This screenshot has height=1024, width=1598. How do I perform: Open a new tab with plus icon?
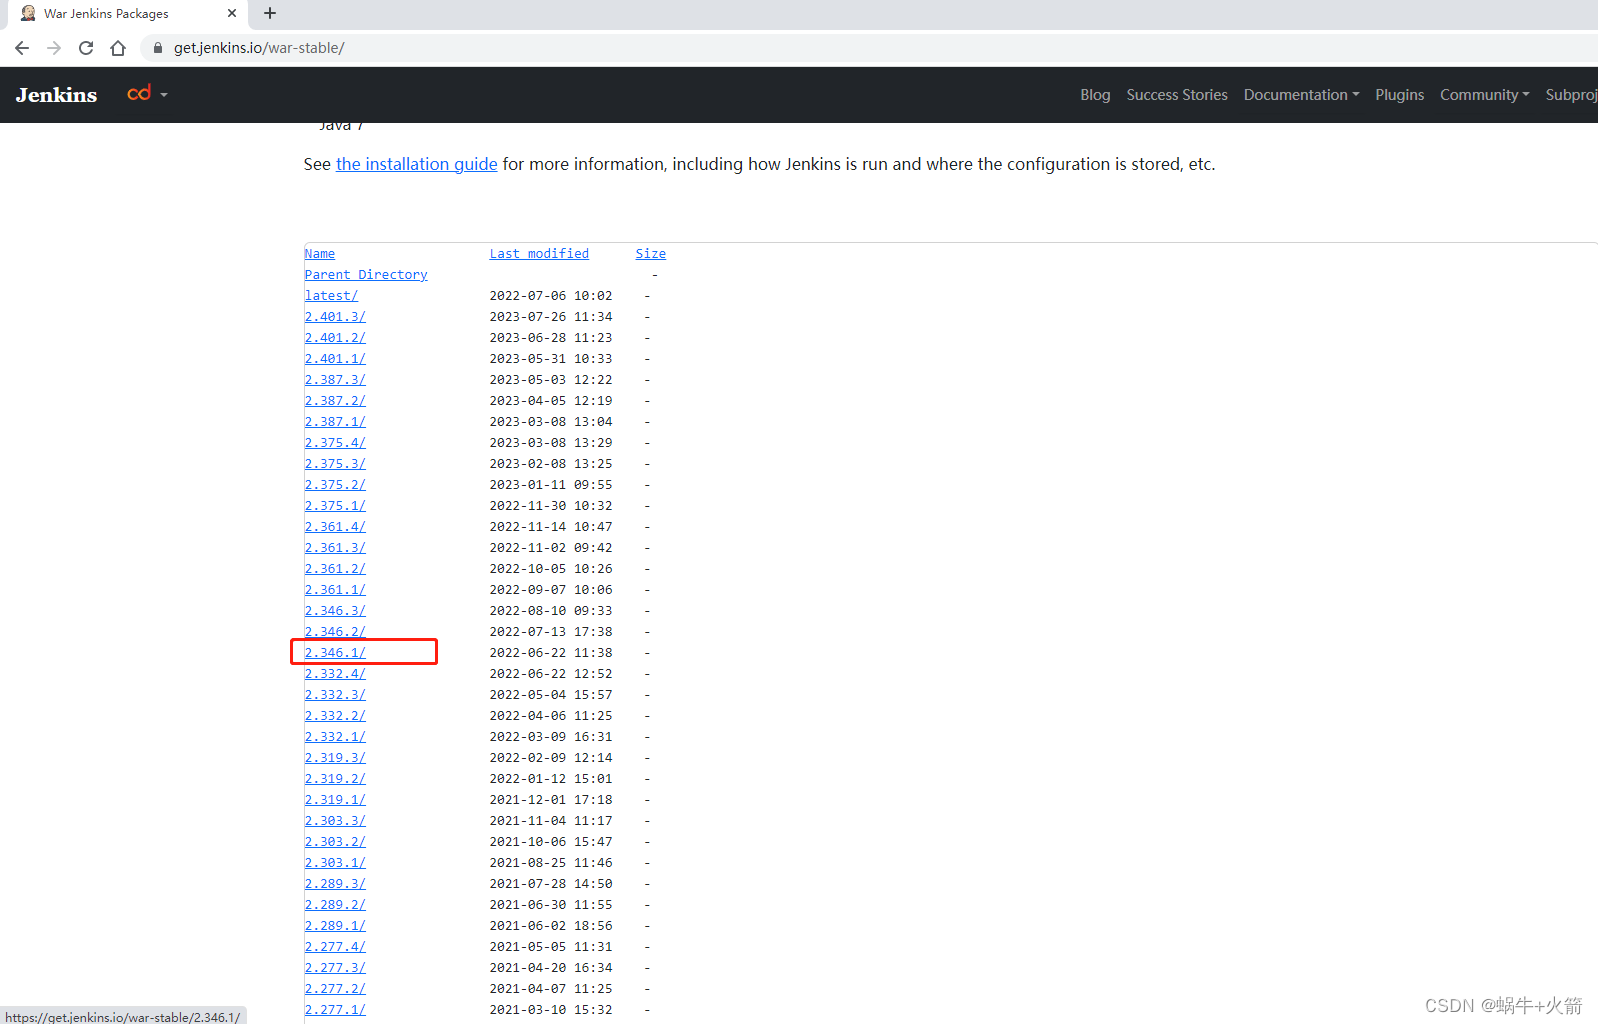(x=270, y=13)
